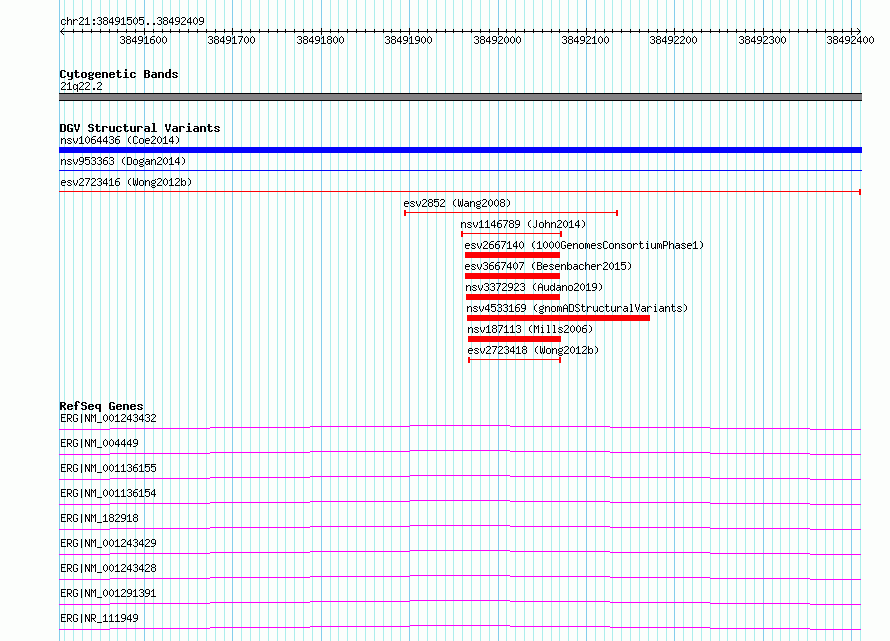Click the 21q22.2 band label
The height and width of the screenshot is (641, 890).
(x=81, y=86)
